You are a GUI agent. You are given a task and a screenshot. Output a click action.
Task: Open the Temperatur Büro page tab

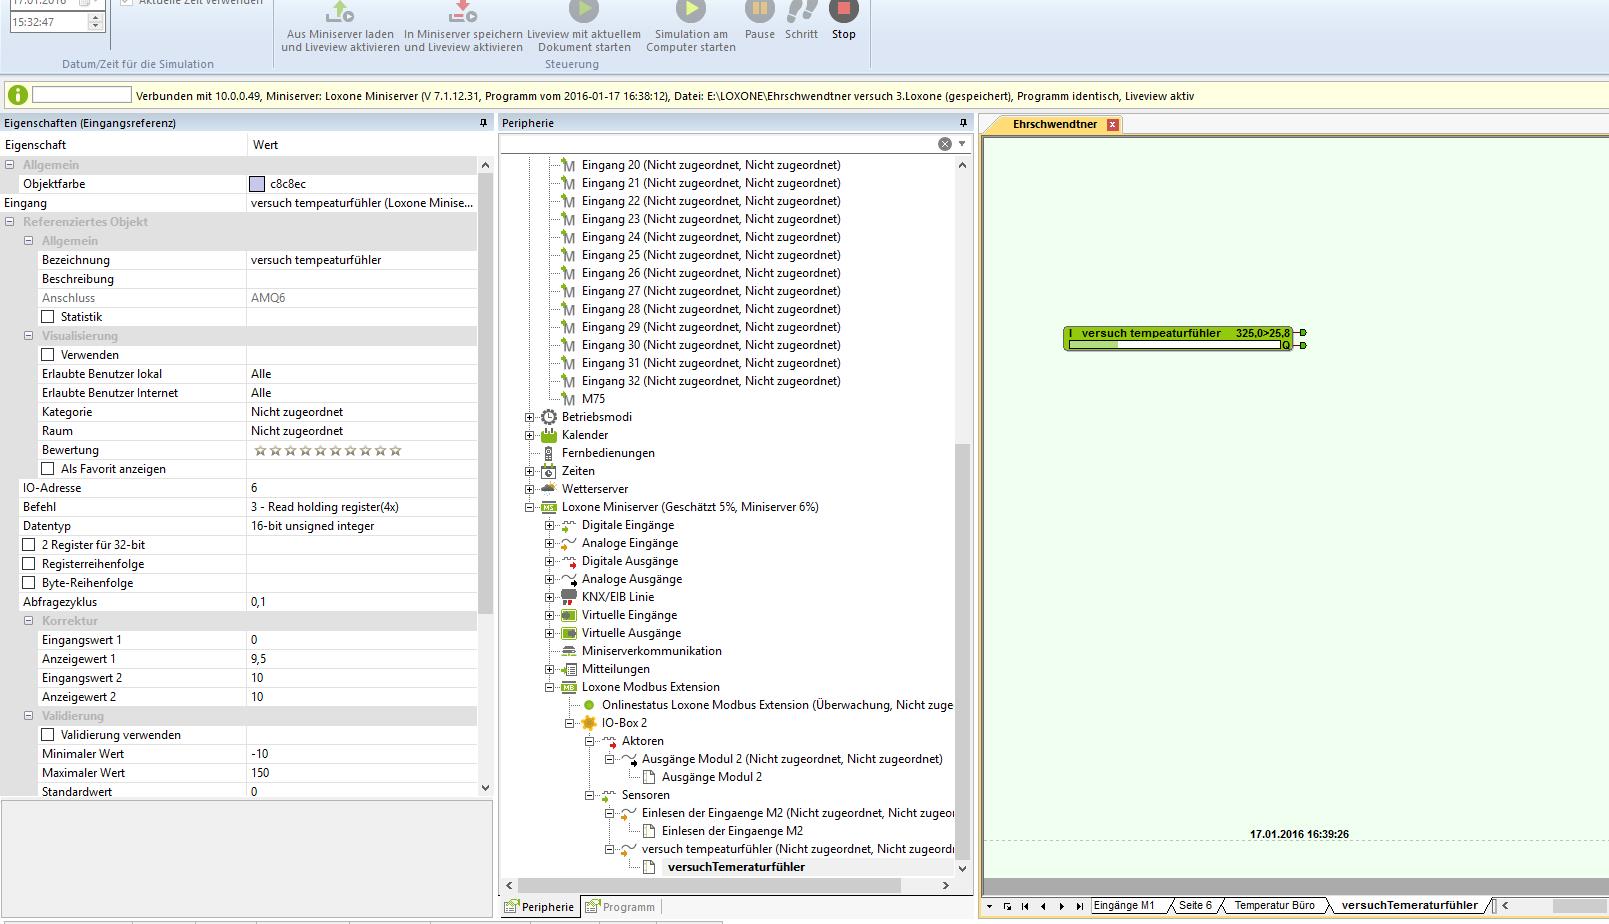[1273, 905]
